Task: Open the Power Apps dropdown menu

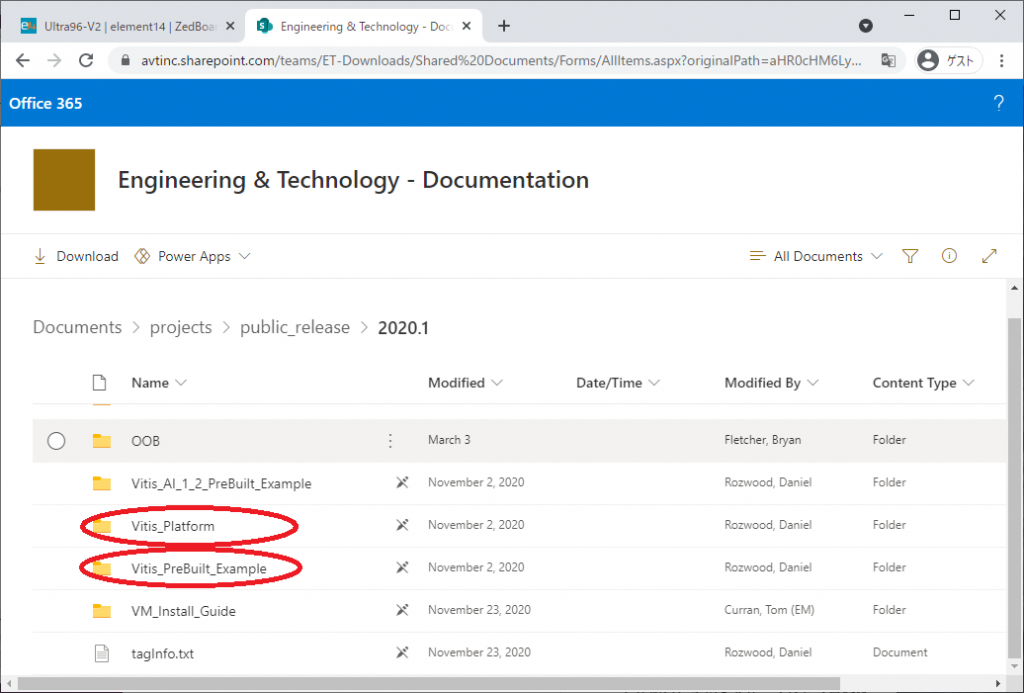Action: click(x=192, y=256)
